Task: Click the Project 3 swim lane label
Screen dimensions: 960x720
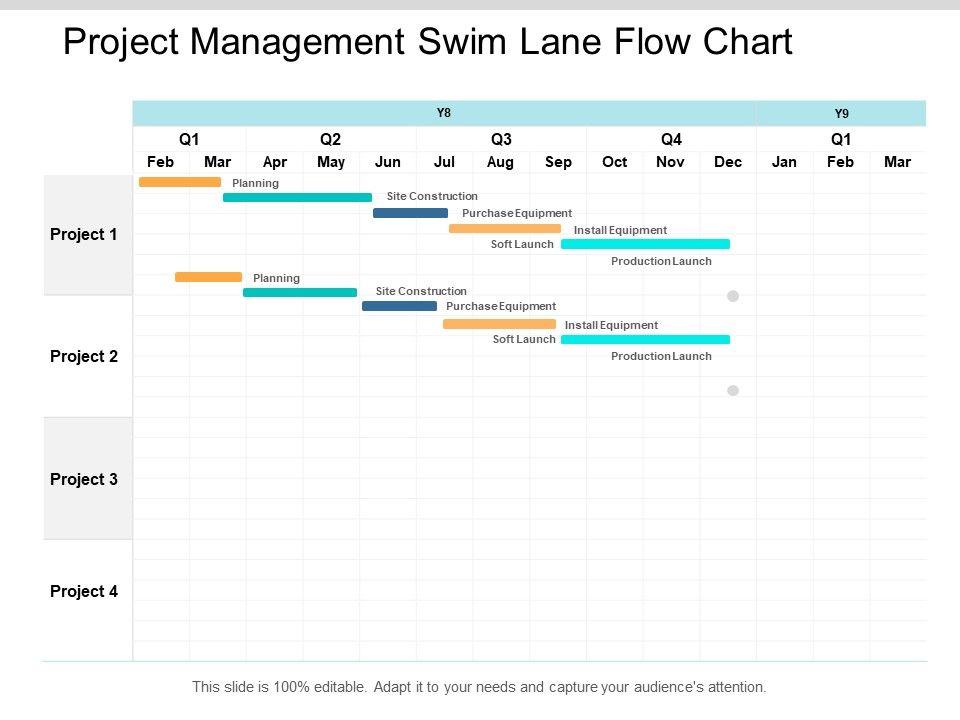Action: [x=84, y=479]
